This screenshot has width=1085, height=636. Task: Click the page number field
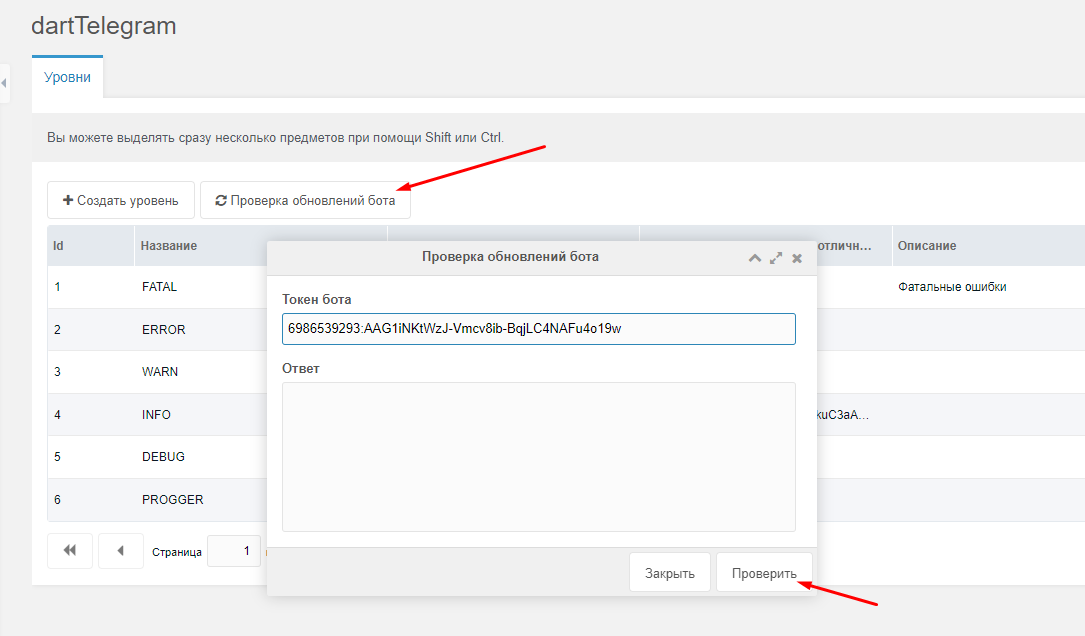[234, 551]
